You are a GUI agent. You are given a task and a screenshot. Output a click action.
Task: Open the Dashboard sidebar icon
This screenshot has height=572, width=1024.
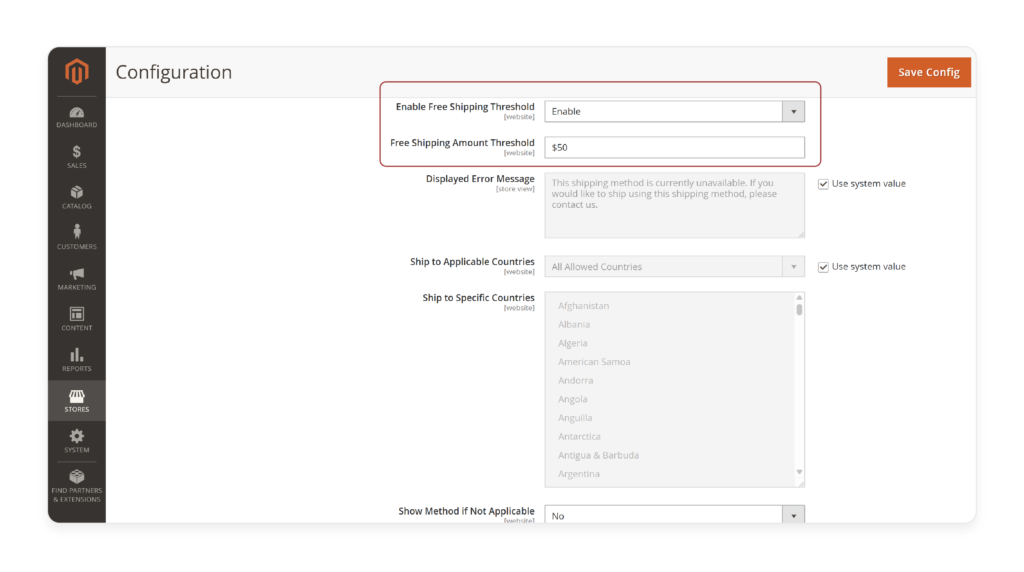coord(77,113)
